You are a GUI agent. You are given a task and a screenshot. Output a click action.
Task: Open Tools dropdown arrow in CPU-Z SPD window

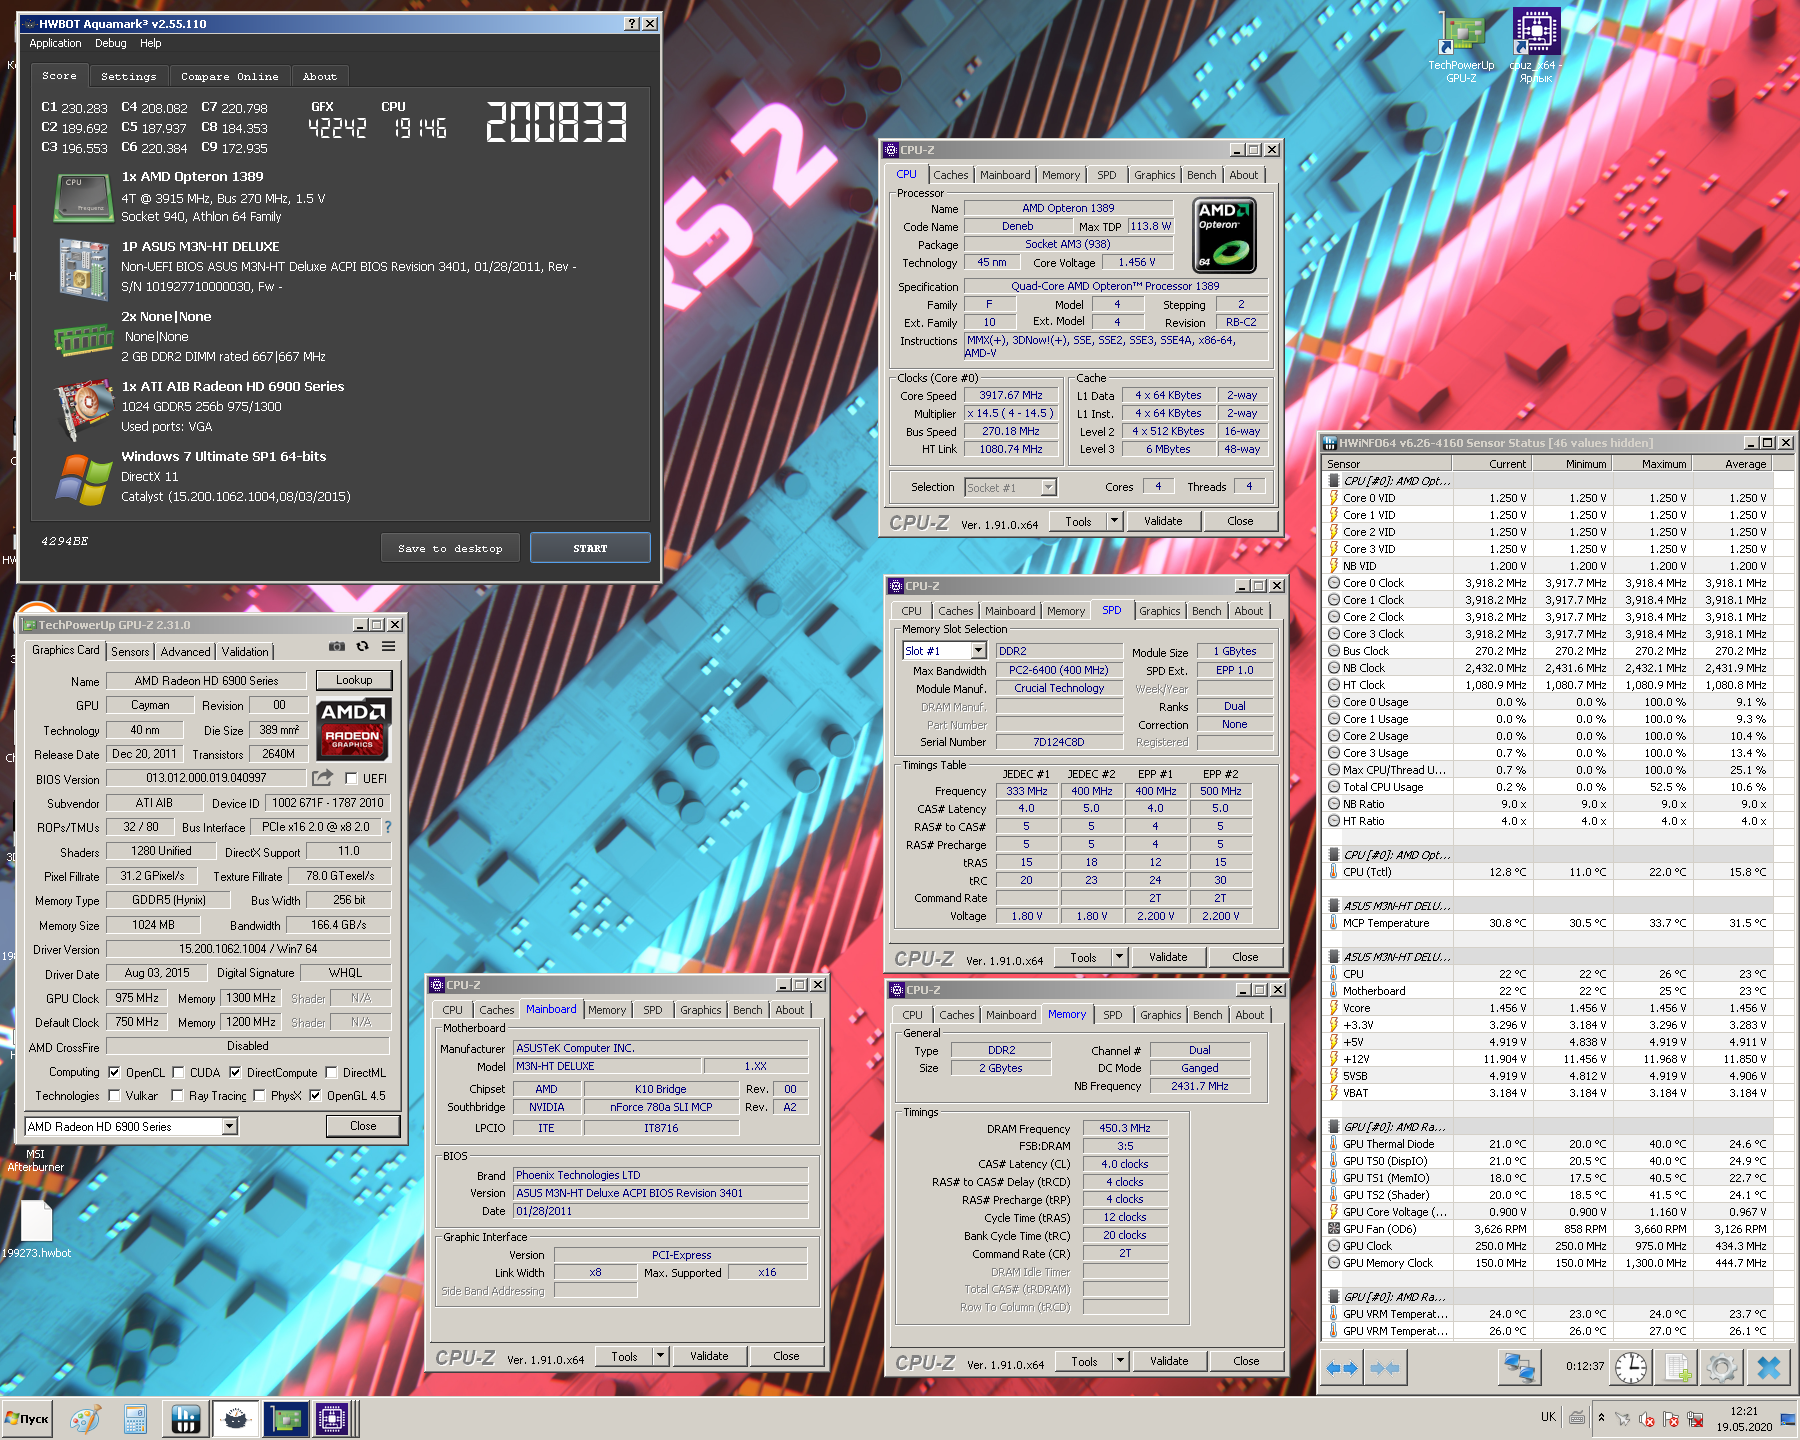(x=1119, y=957)
